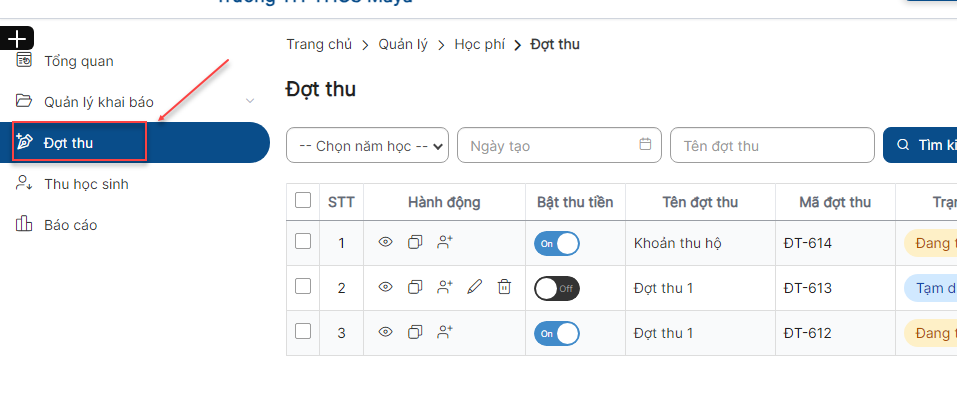Turn off payment toggle for Khoản thu hộ
The image size is (957, 399).
point(557,243)
